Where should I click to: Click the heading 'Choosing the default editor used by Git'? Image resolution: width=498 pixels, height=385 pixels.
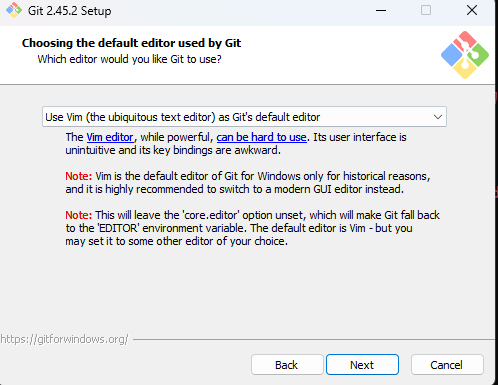(131, 43)
